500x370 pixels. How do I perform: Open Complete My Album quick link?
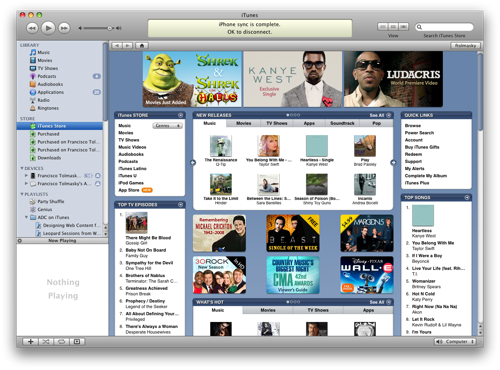[x=426, y=176]
